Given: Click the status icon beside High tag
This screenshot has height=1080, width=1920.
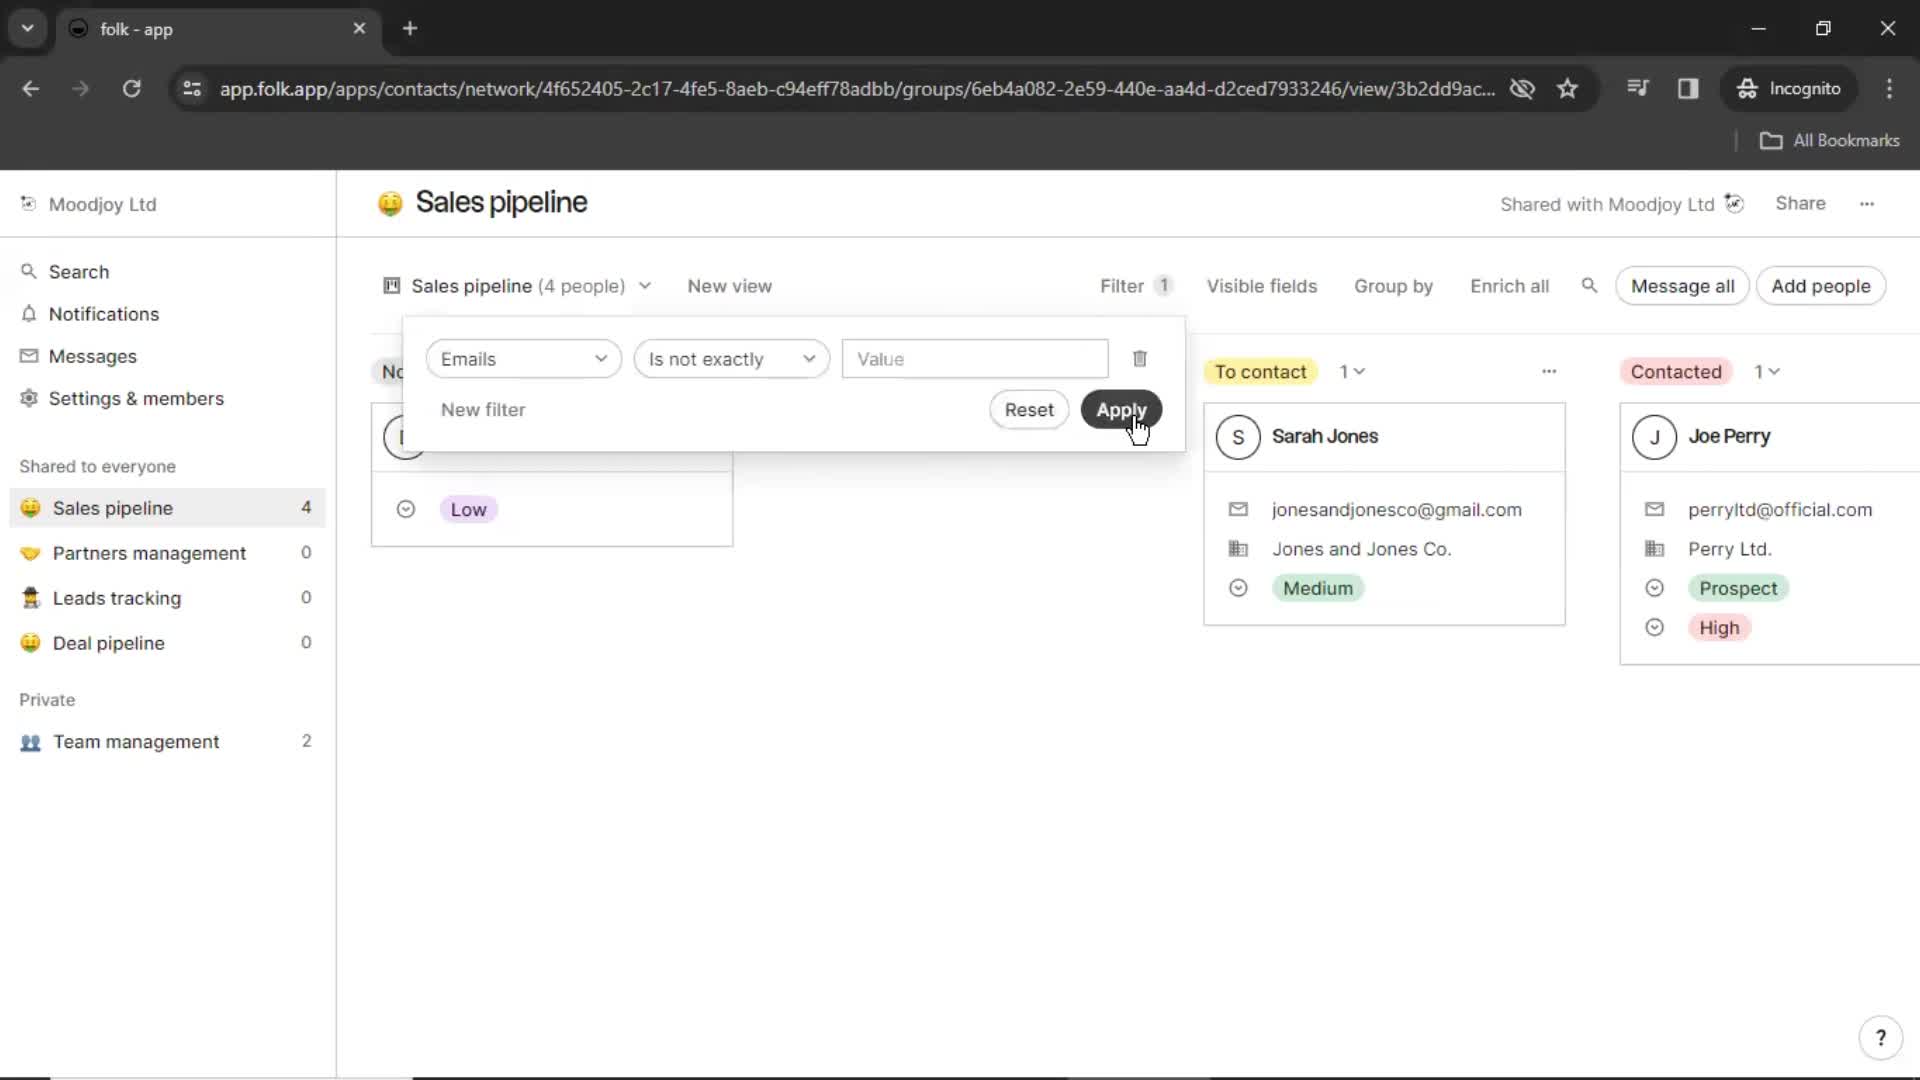Looking at the screenshot, I should [1654, 628].
